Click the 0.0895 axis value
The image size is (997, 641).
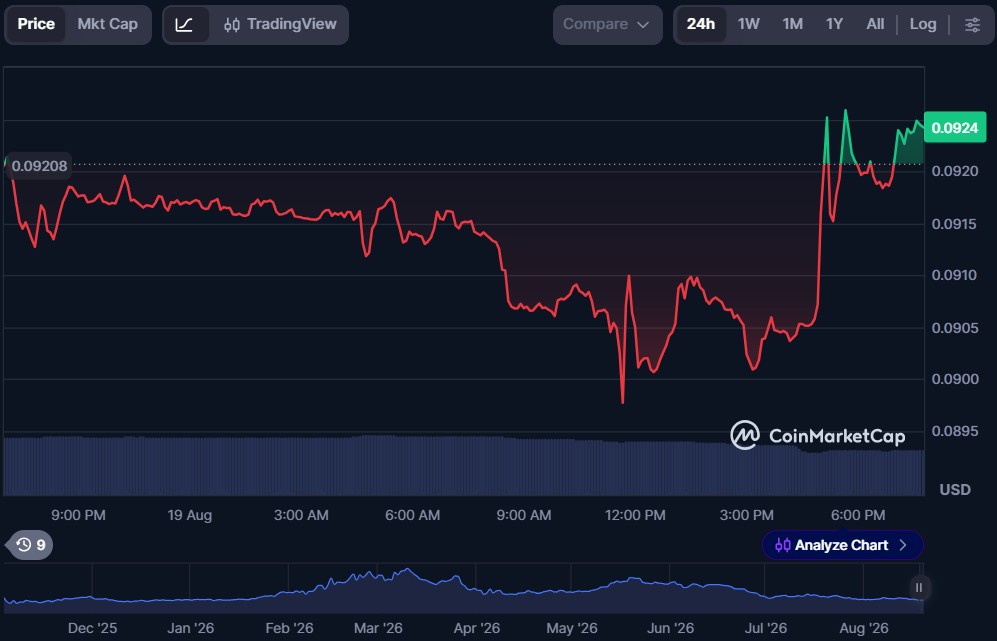tap(954, 431)
